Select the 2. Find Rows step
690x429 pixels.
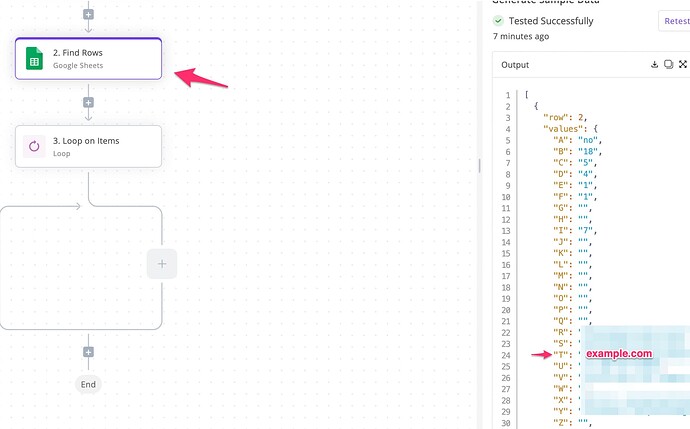point(88,58)
